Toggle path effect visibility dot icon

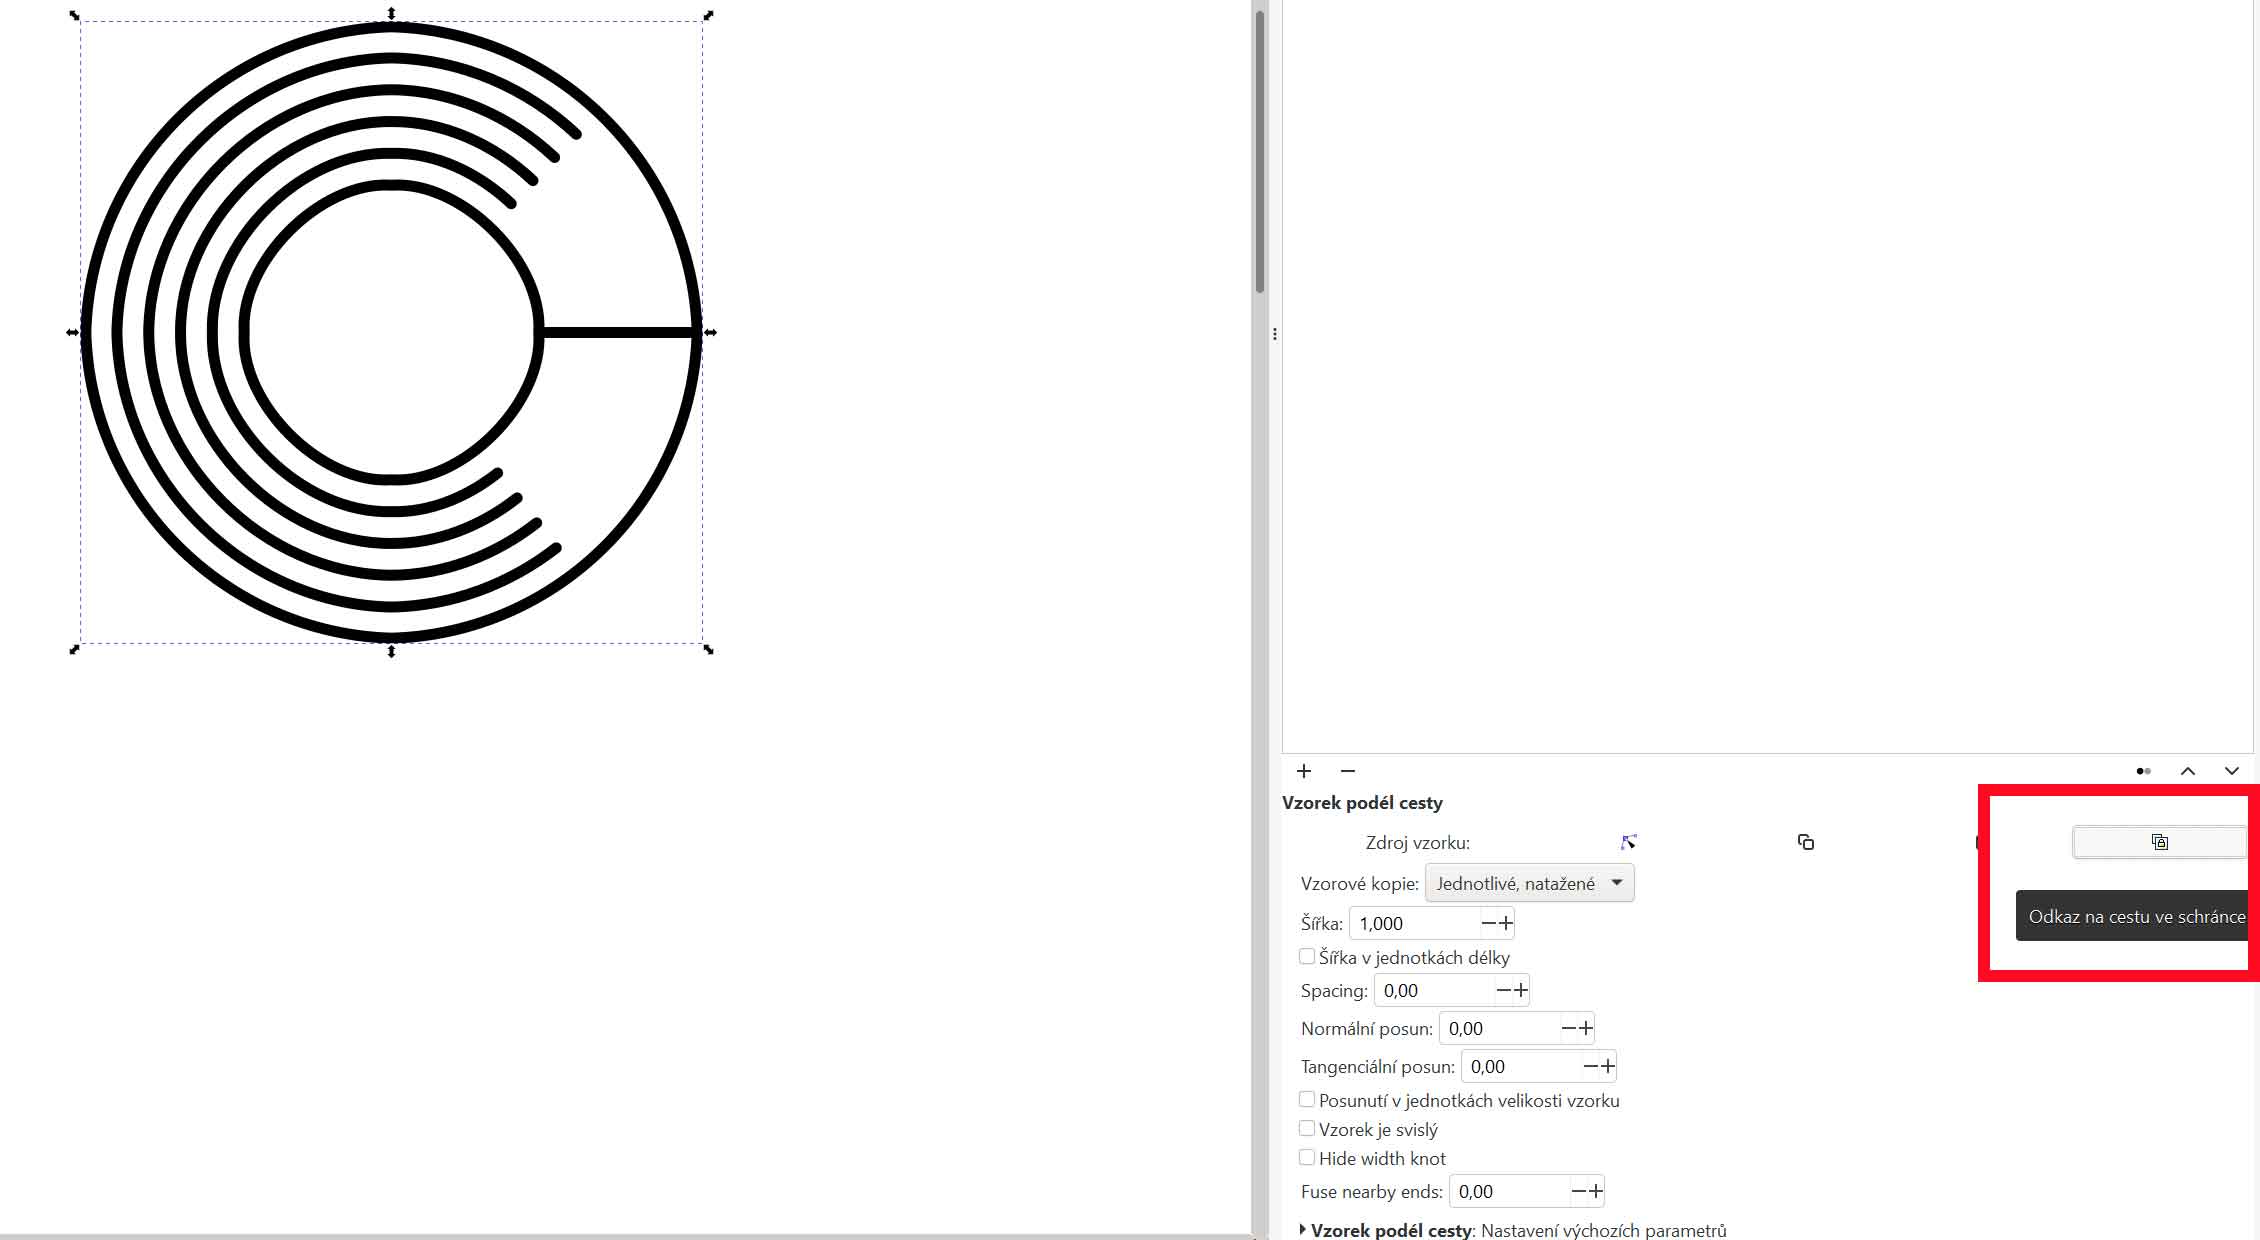2143,771
